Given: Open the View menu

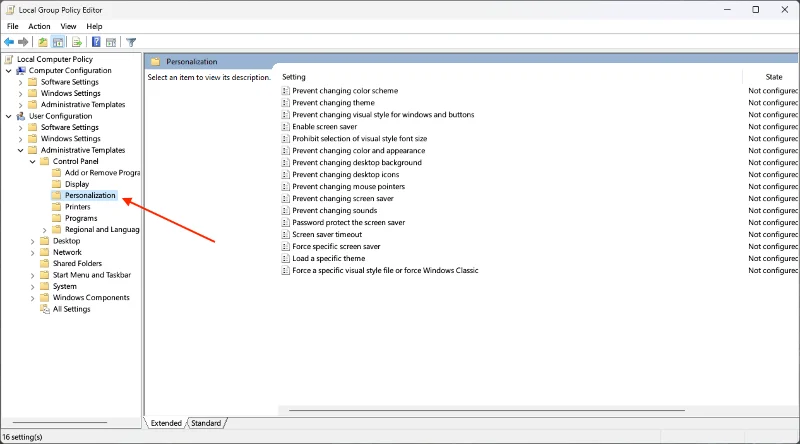Looking at the screenshot, I should 68,26.
